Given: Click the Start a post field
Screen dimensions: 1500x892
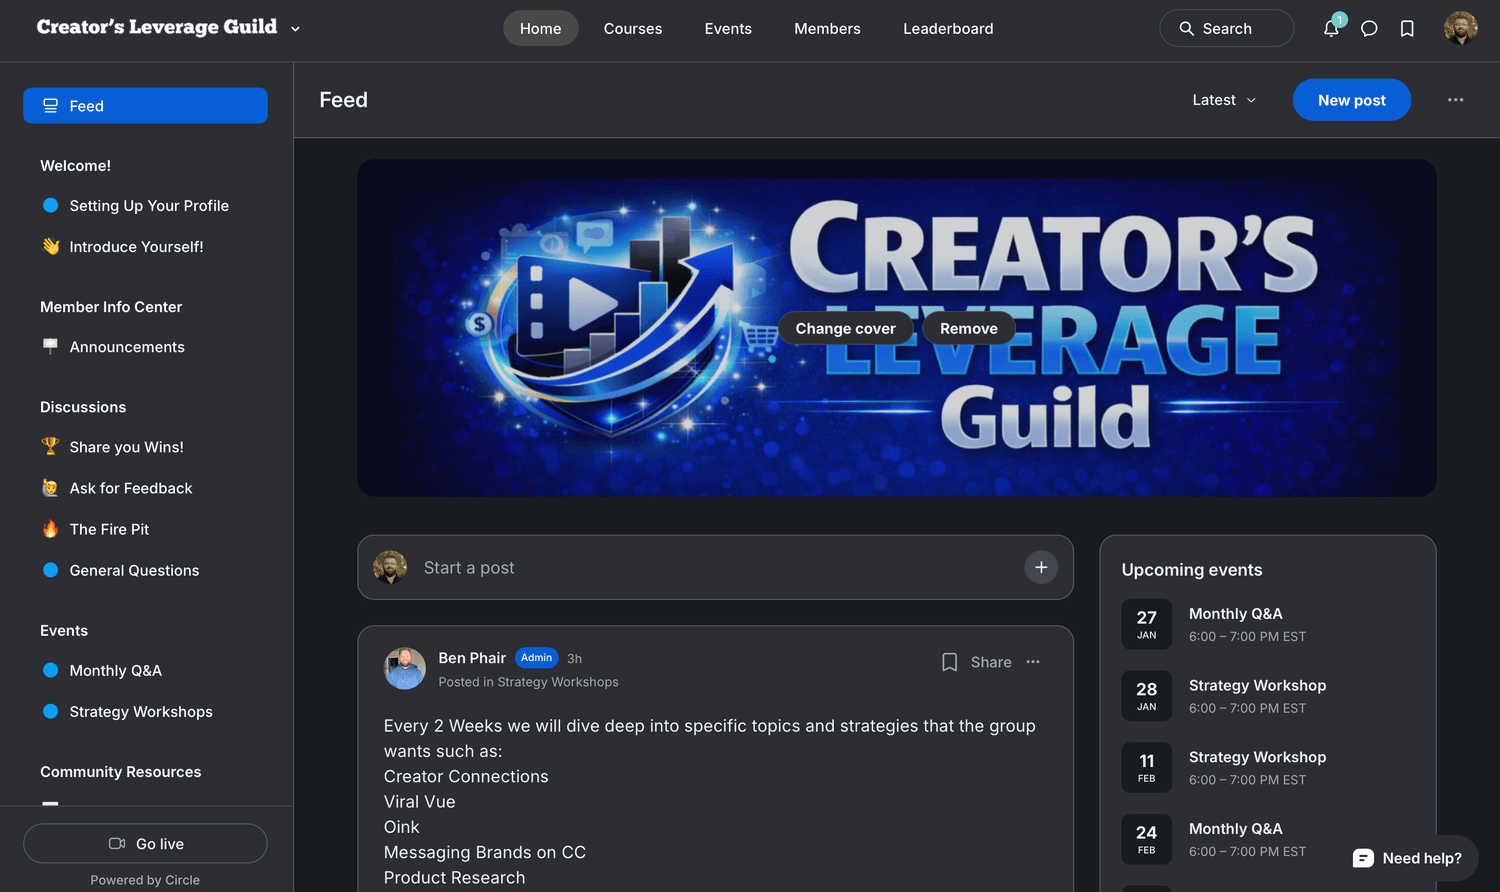Looking at the screenshot, I should pos(715,567).
